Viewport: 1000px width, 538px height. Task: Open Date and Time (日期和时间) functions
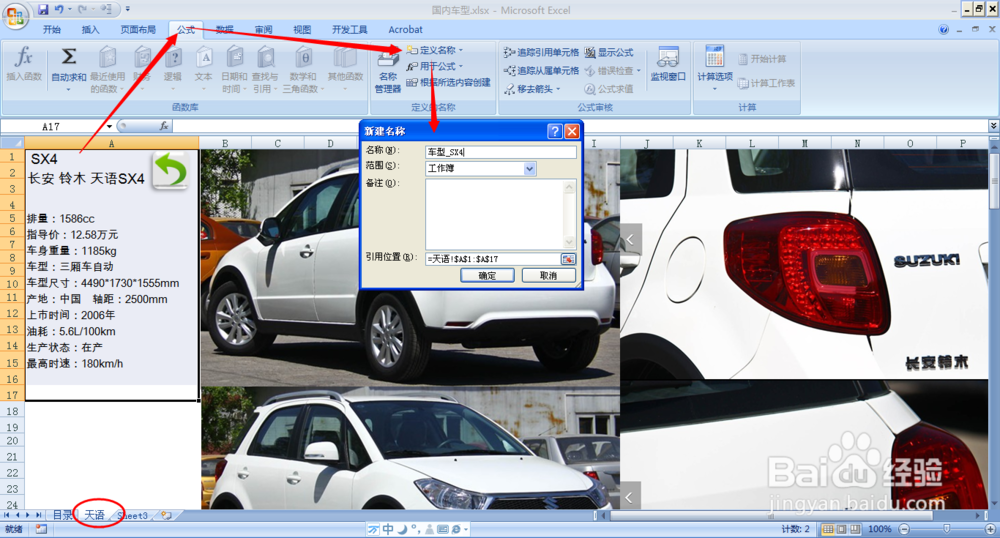(234, 69)
